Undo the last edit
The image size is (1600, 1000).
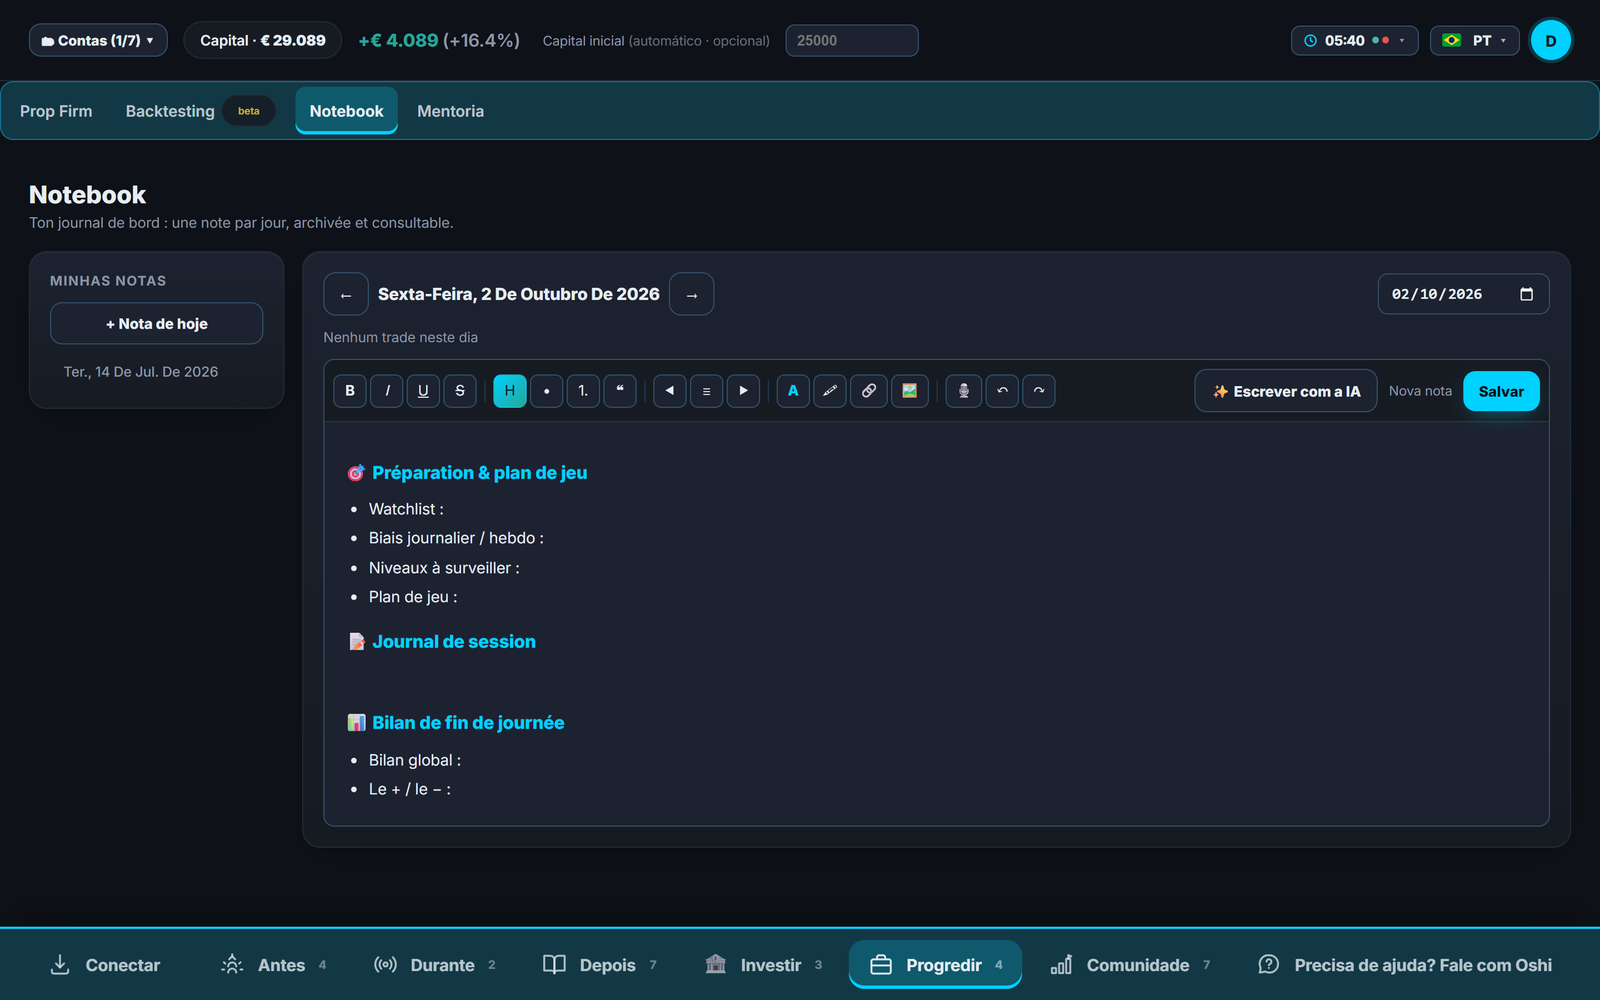(x=1002, y=391)
